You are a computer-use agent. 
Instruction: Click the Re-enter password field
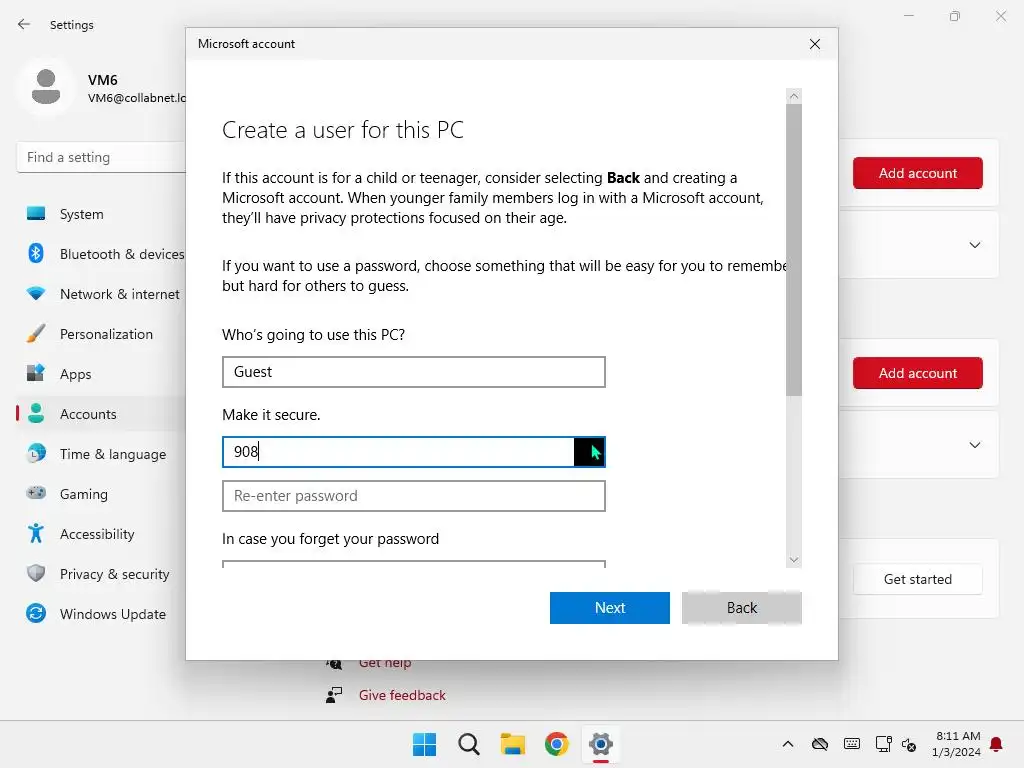pyautogui.click(x=413, y=496)
